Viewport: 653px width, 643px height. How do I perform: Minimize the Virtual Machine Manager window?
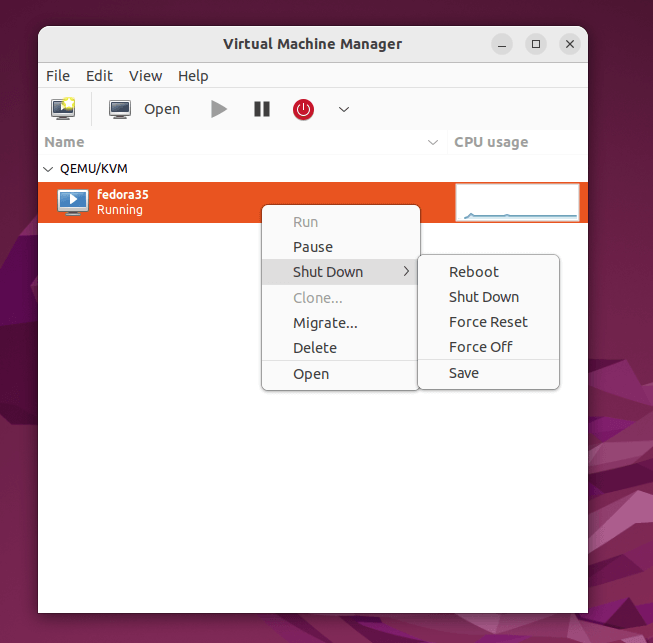click(x=502, y=44)
